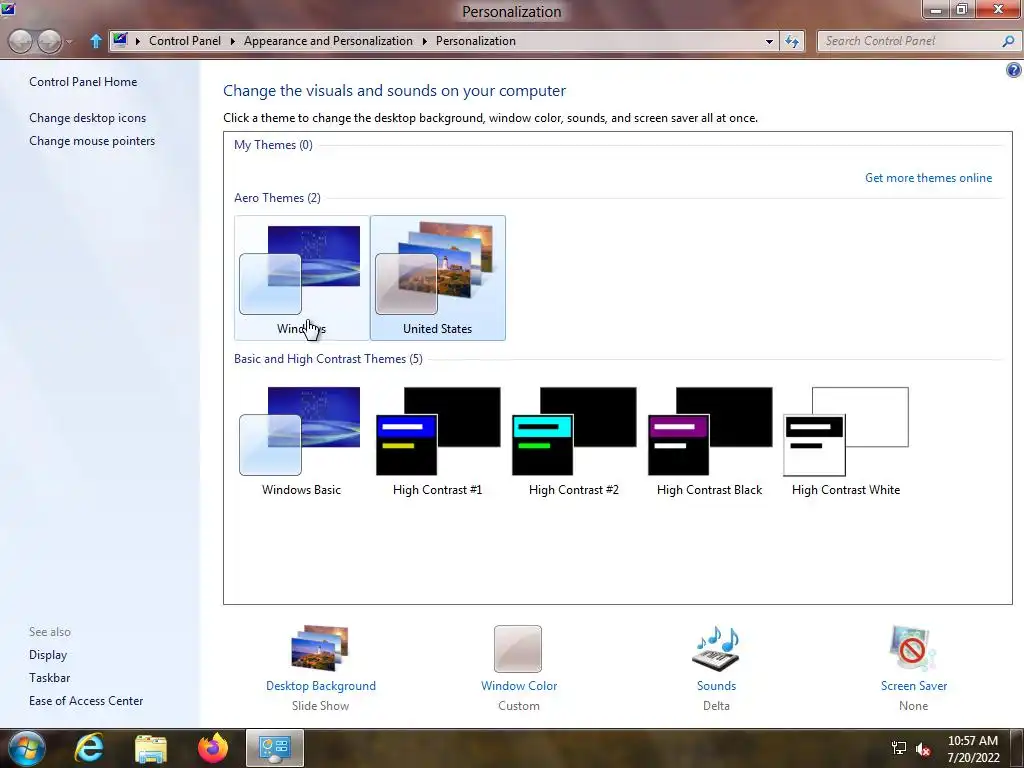This screenshot has width=1024, height=768.
Task: Click the Aero Themes (2) heading
Action: coord(278,197)
